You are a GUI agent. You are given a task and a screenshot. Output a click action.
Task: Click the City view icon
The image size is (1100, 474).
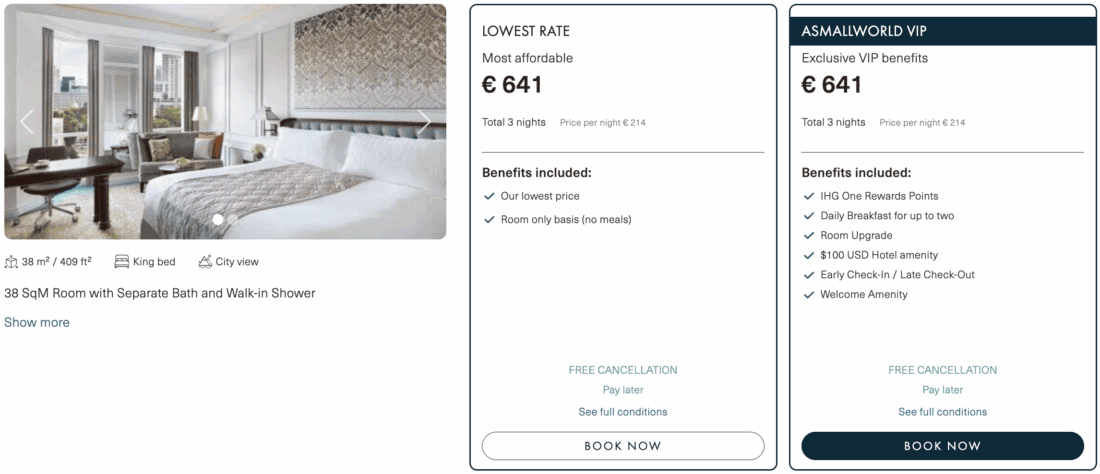coord(205,262)
